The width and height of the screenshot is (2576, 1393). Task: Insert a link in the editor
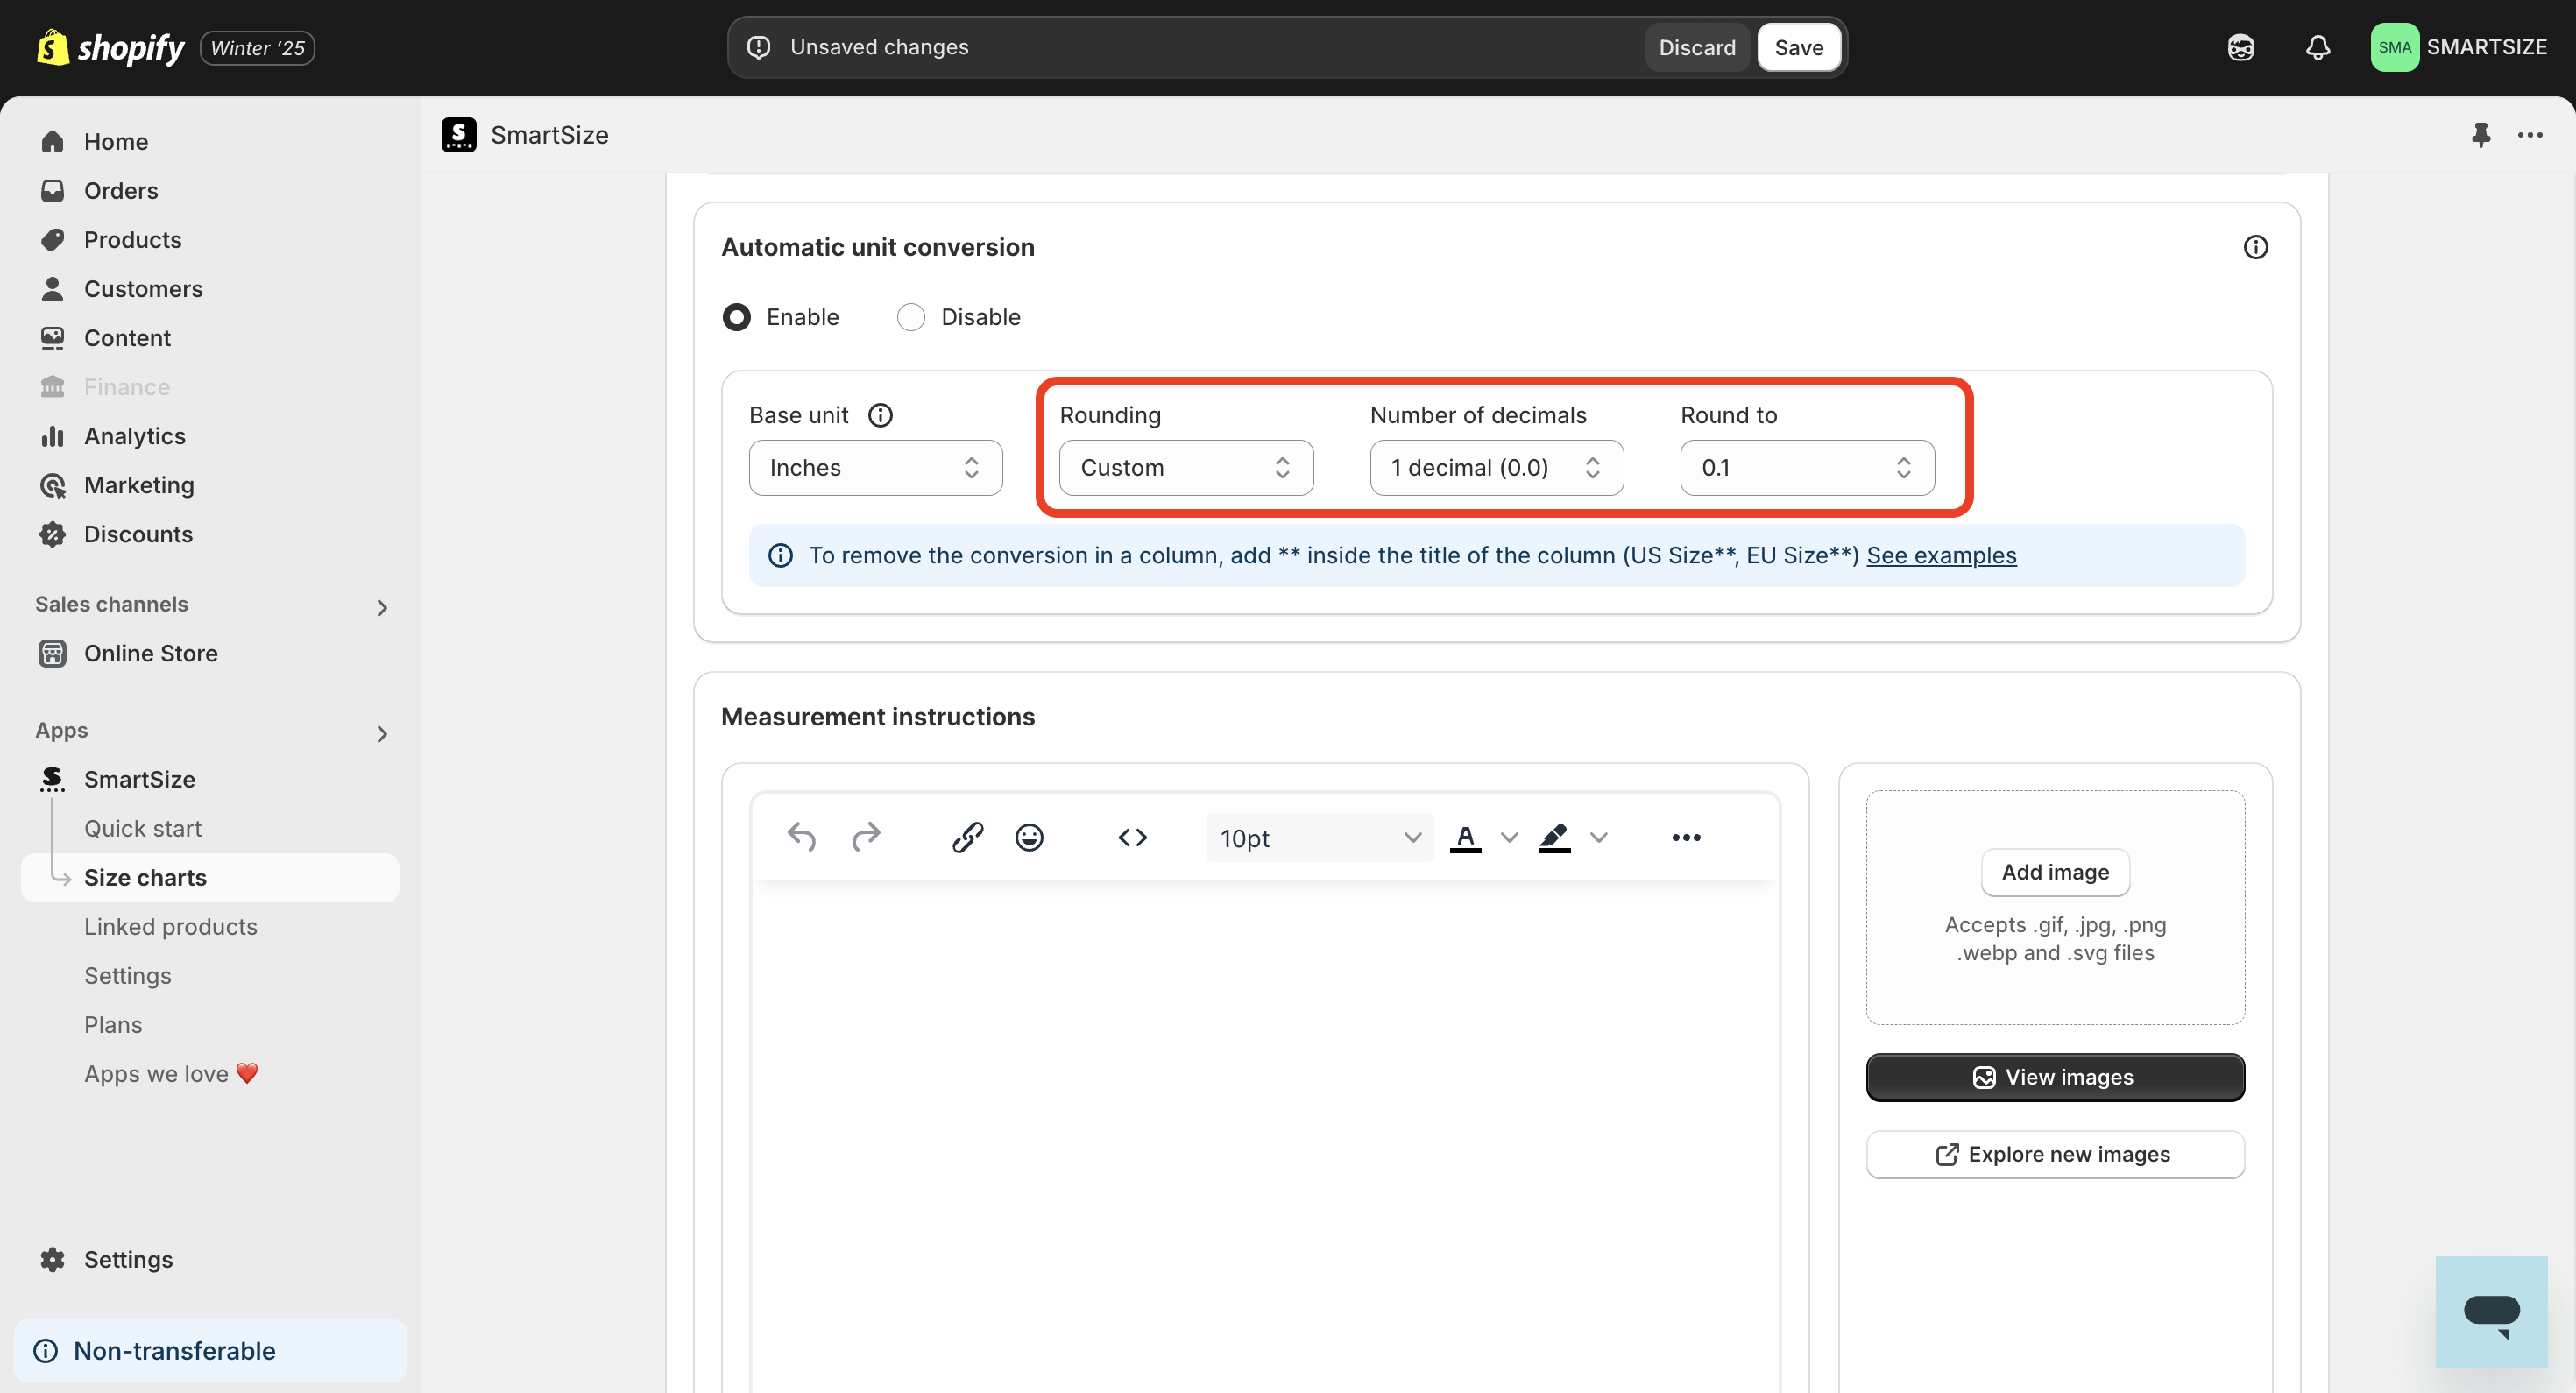(967, 837)
